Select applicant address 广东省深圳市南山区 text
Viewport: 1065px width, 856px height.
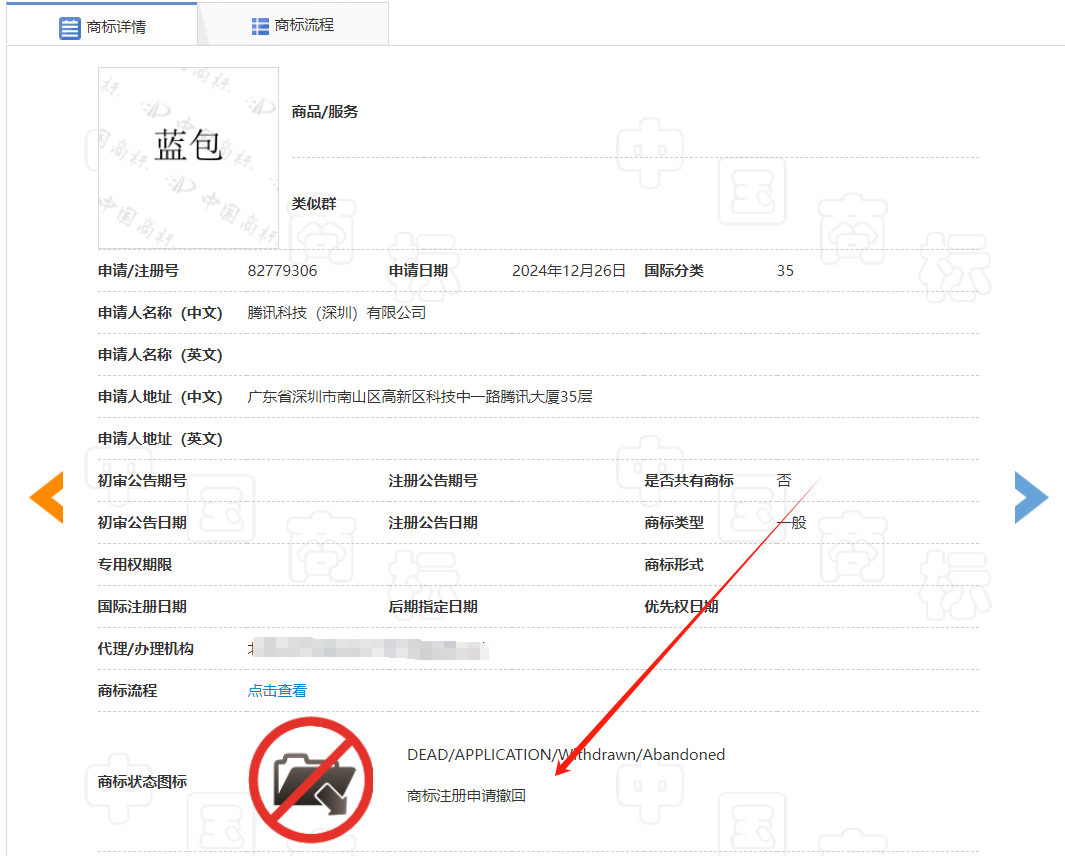420,397
